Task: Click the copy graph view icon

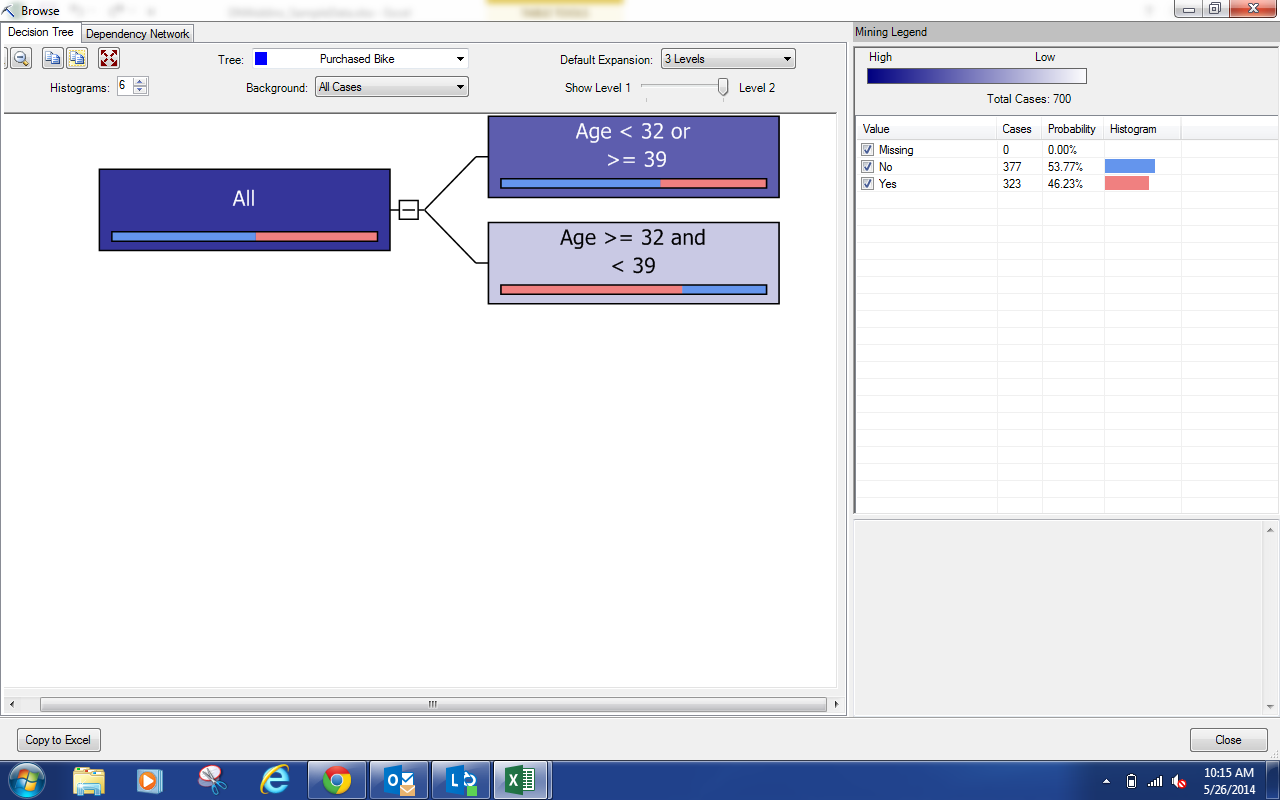Action: (52, 58)
